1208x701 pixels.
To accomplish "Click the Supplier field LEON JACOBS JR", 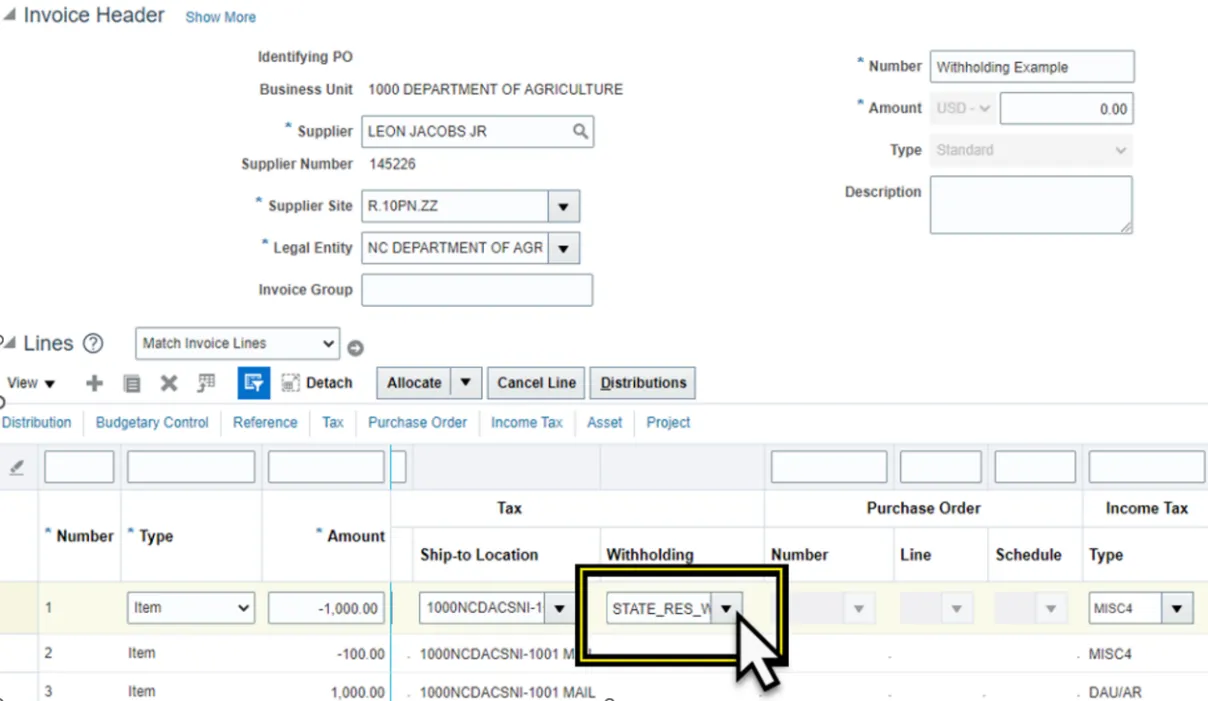I will click(x=466, y=131).
